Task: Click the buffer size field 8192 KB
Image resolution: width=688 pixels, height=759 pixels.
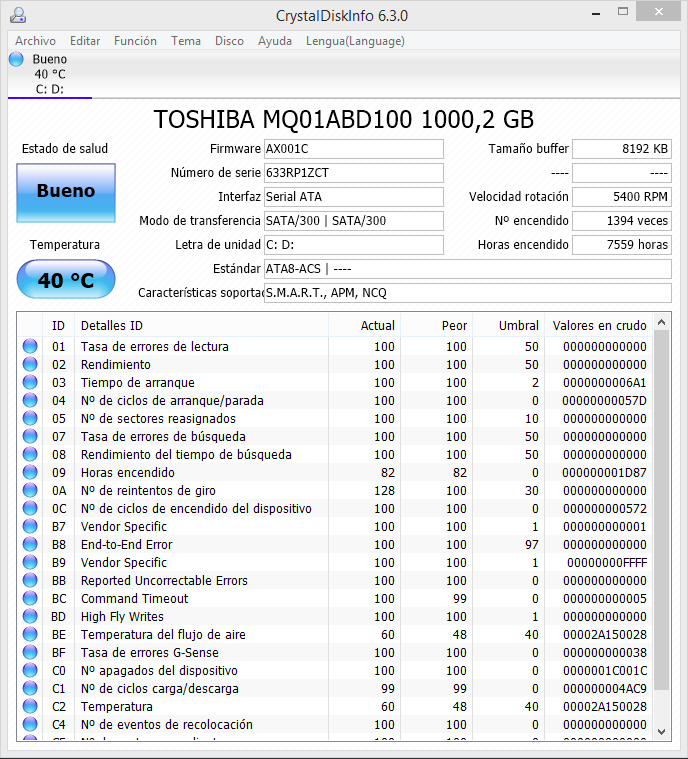Action: point(622,149)
